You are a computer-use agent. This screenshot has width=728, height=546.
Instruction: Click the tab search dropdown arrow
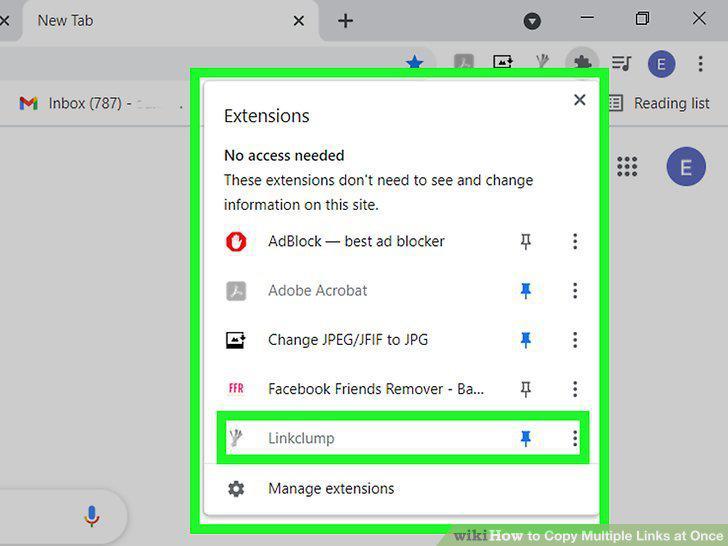coord(532,21)
